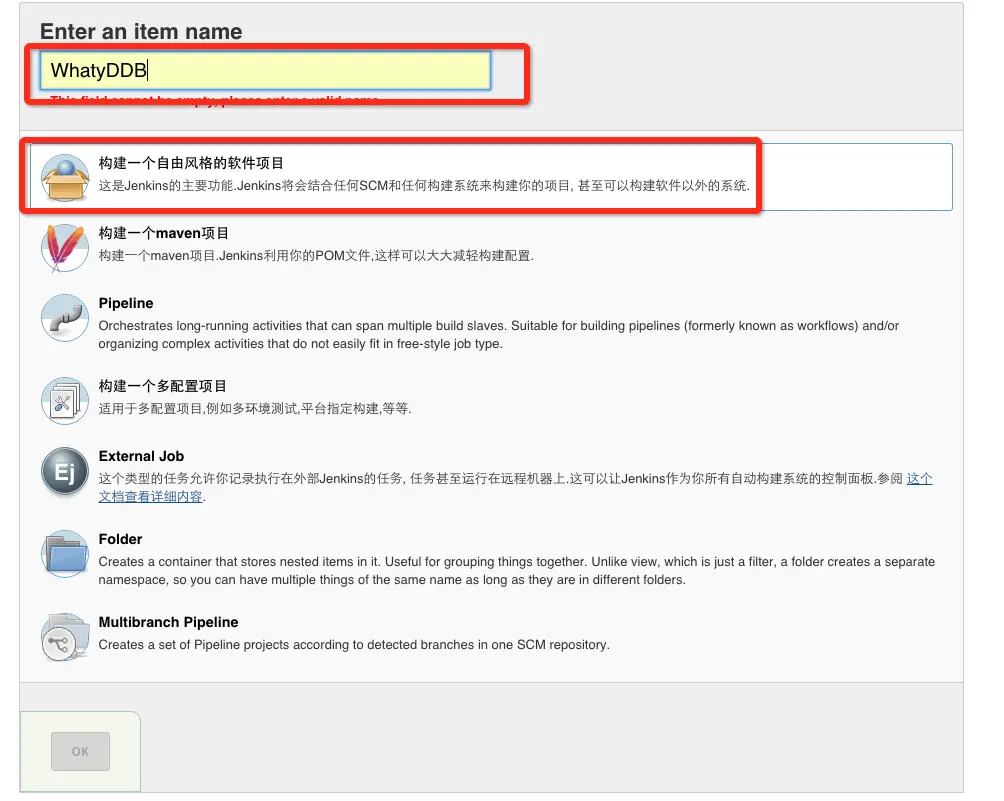Choose the Multibranch Pipeline title

(168, 622)
